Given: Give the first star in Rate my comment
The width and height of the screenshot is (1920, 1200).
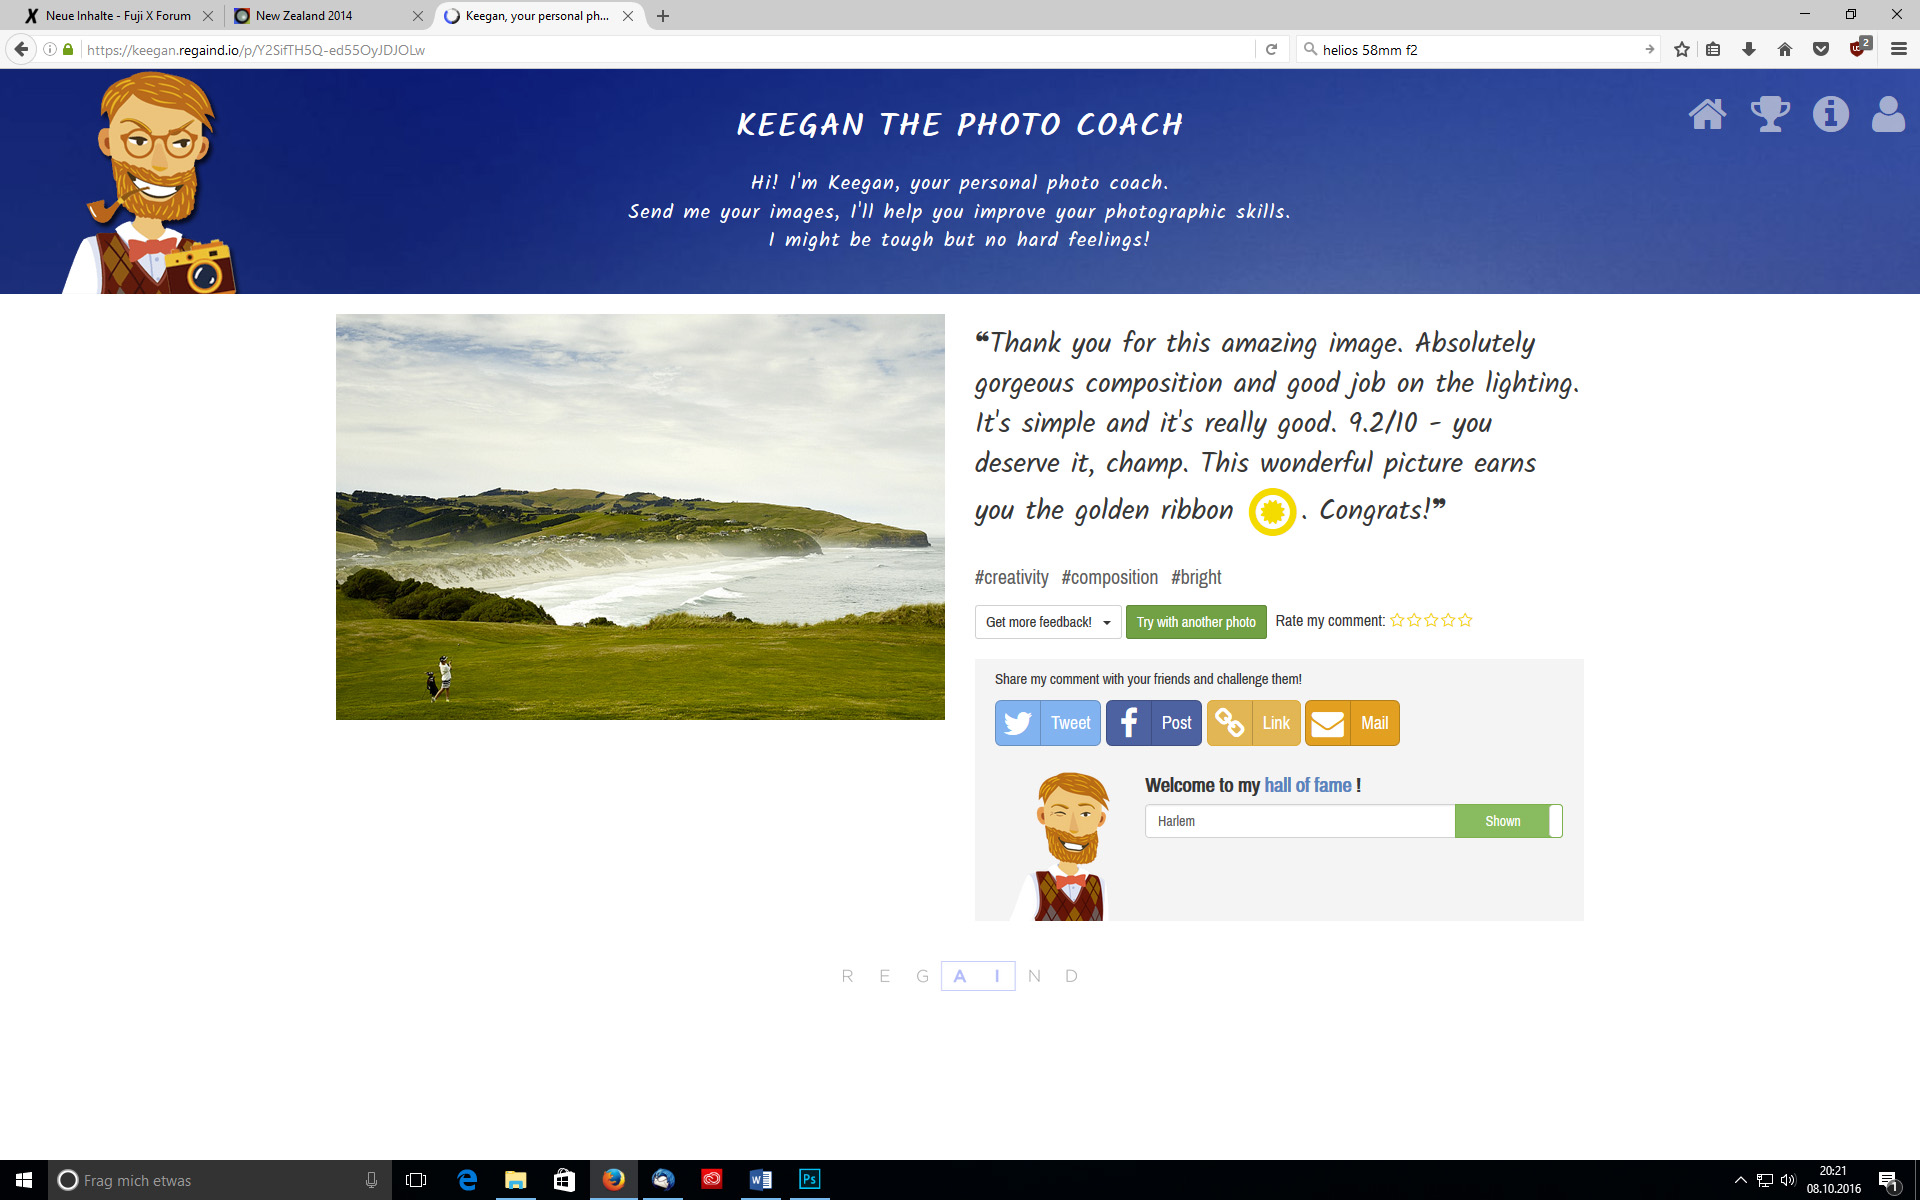Looking at the screenshot, I should point(1397,620).
